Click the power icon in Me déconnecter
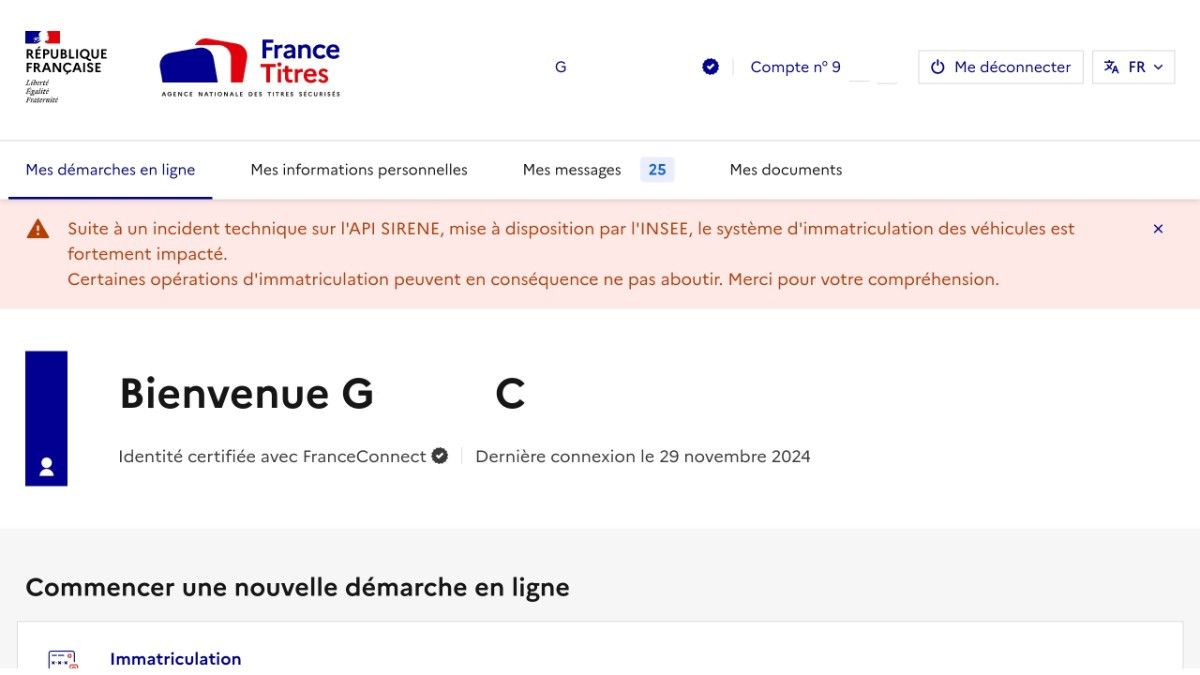 [937, 67]
